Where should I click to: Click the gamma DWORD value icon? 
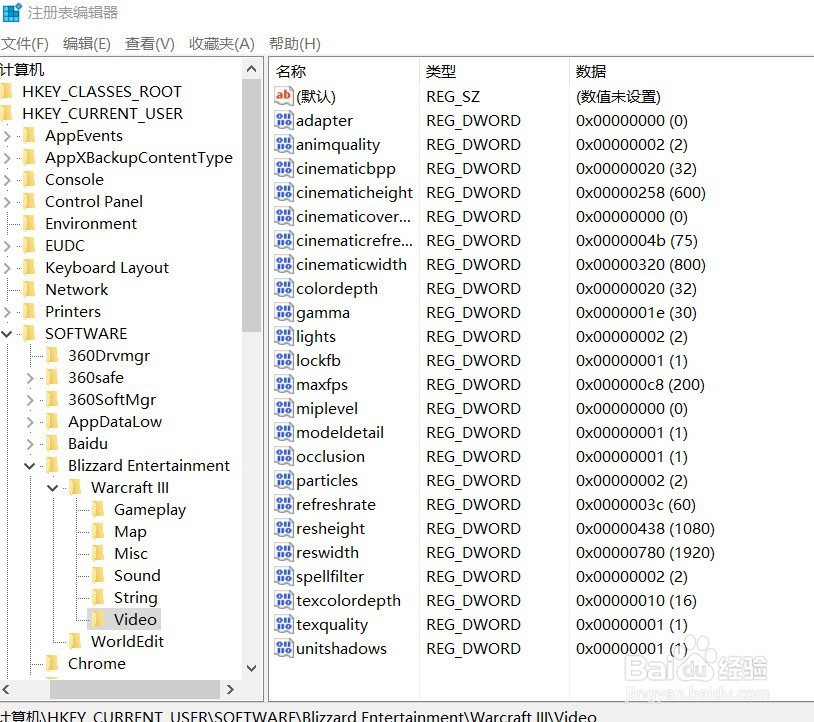pos(282,312)
